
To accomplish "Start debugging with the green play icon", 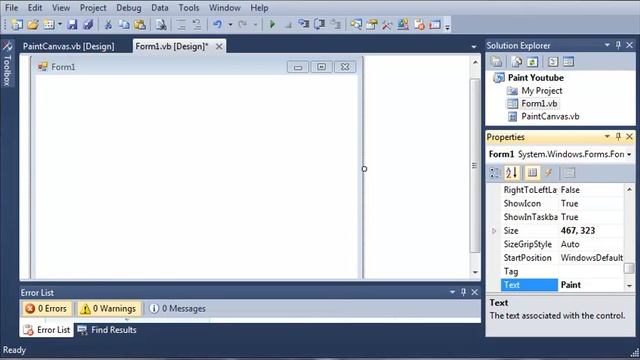I will click(272, 24).
